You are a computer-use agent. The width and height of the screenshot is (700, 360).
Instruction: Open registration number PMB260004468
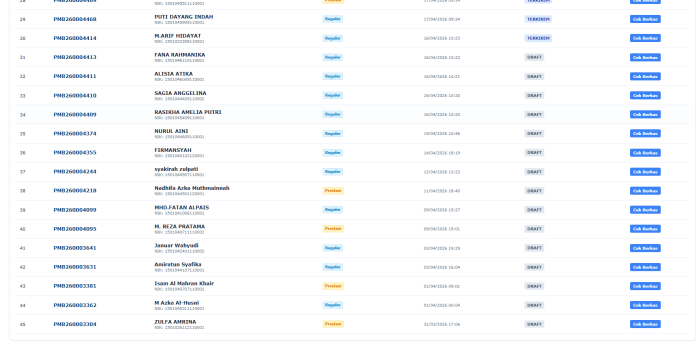pyautogui.click(x=75, y=19)
